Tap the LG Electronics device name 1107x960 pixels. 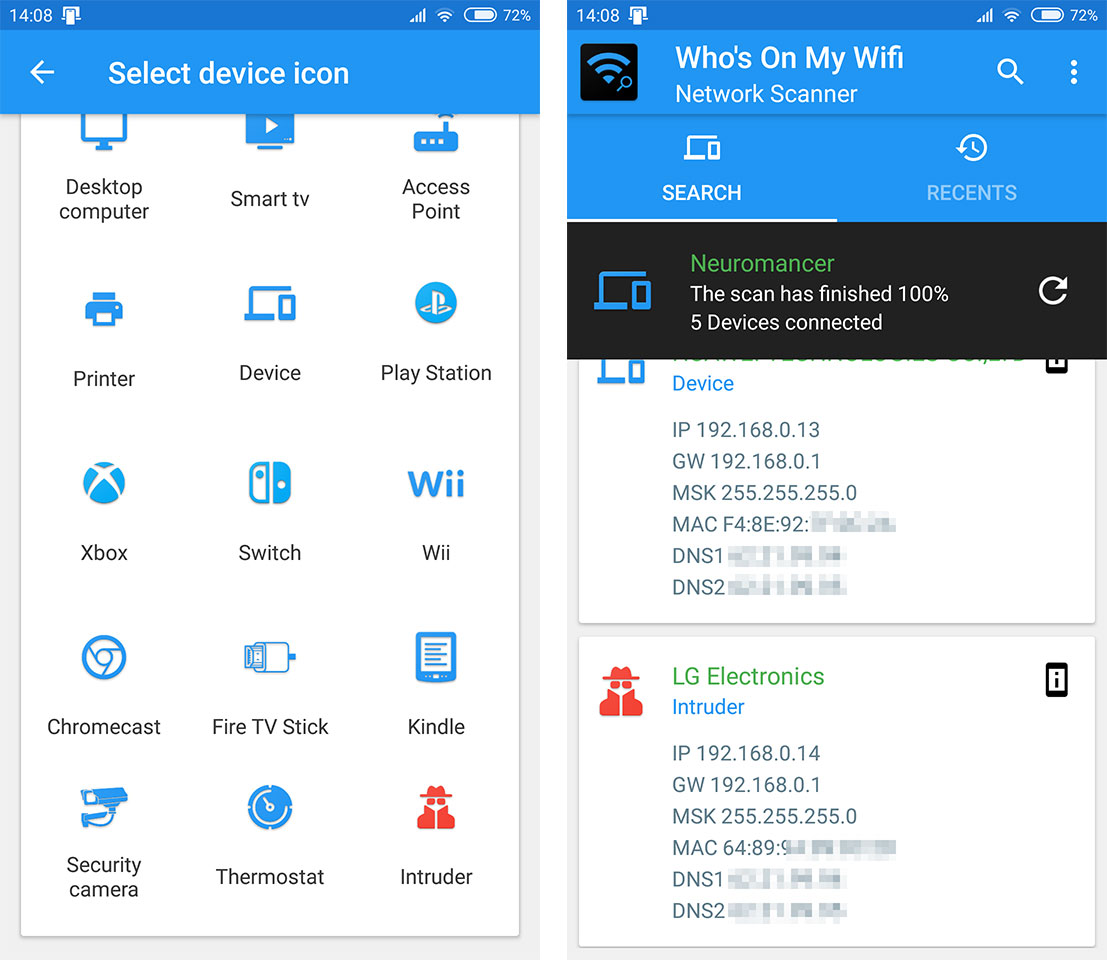748,676
